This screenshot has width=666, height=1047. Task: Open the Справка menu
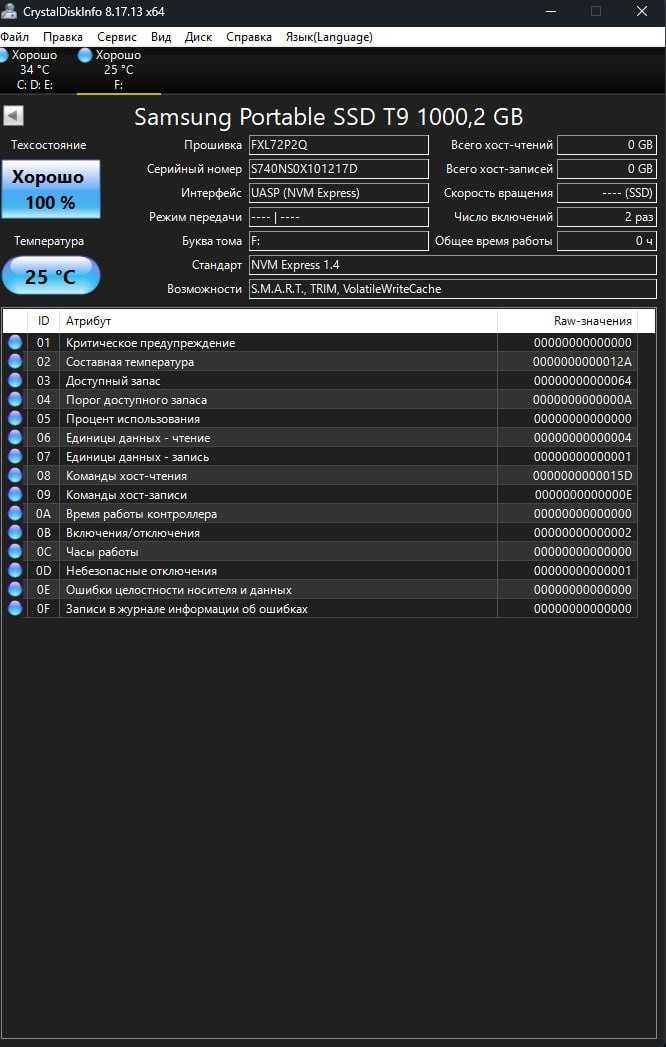pos(248,37)
